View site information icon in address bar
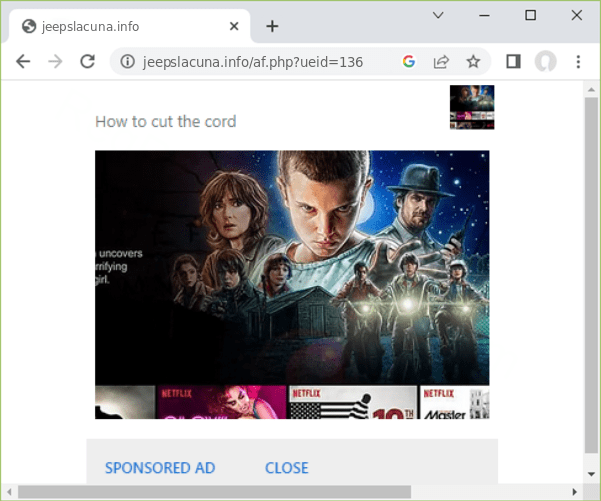Image resolution: width=601 pixels, height=501 pixels. pyautogui.click(x=127, y=62)
